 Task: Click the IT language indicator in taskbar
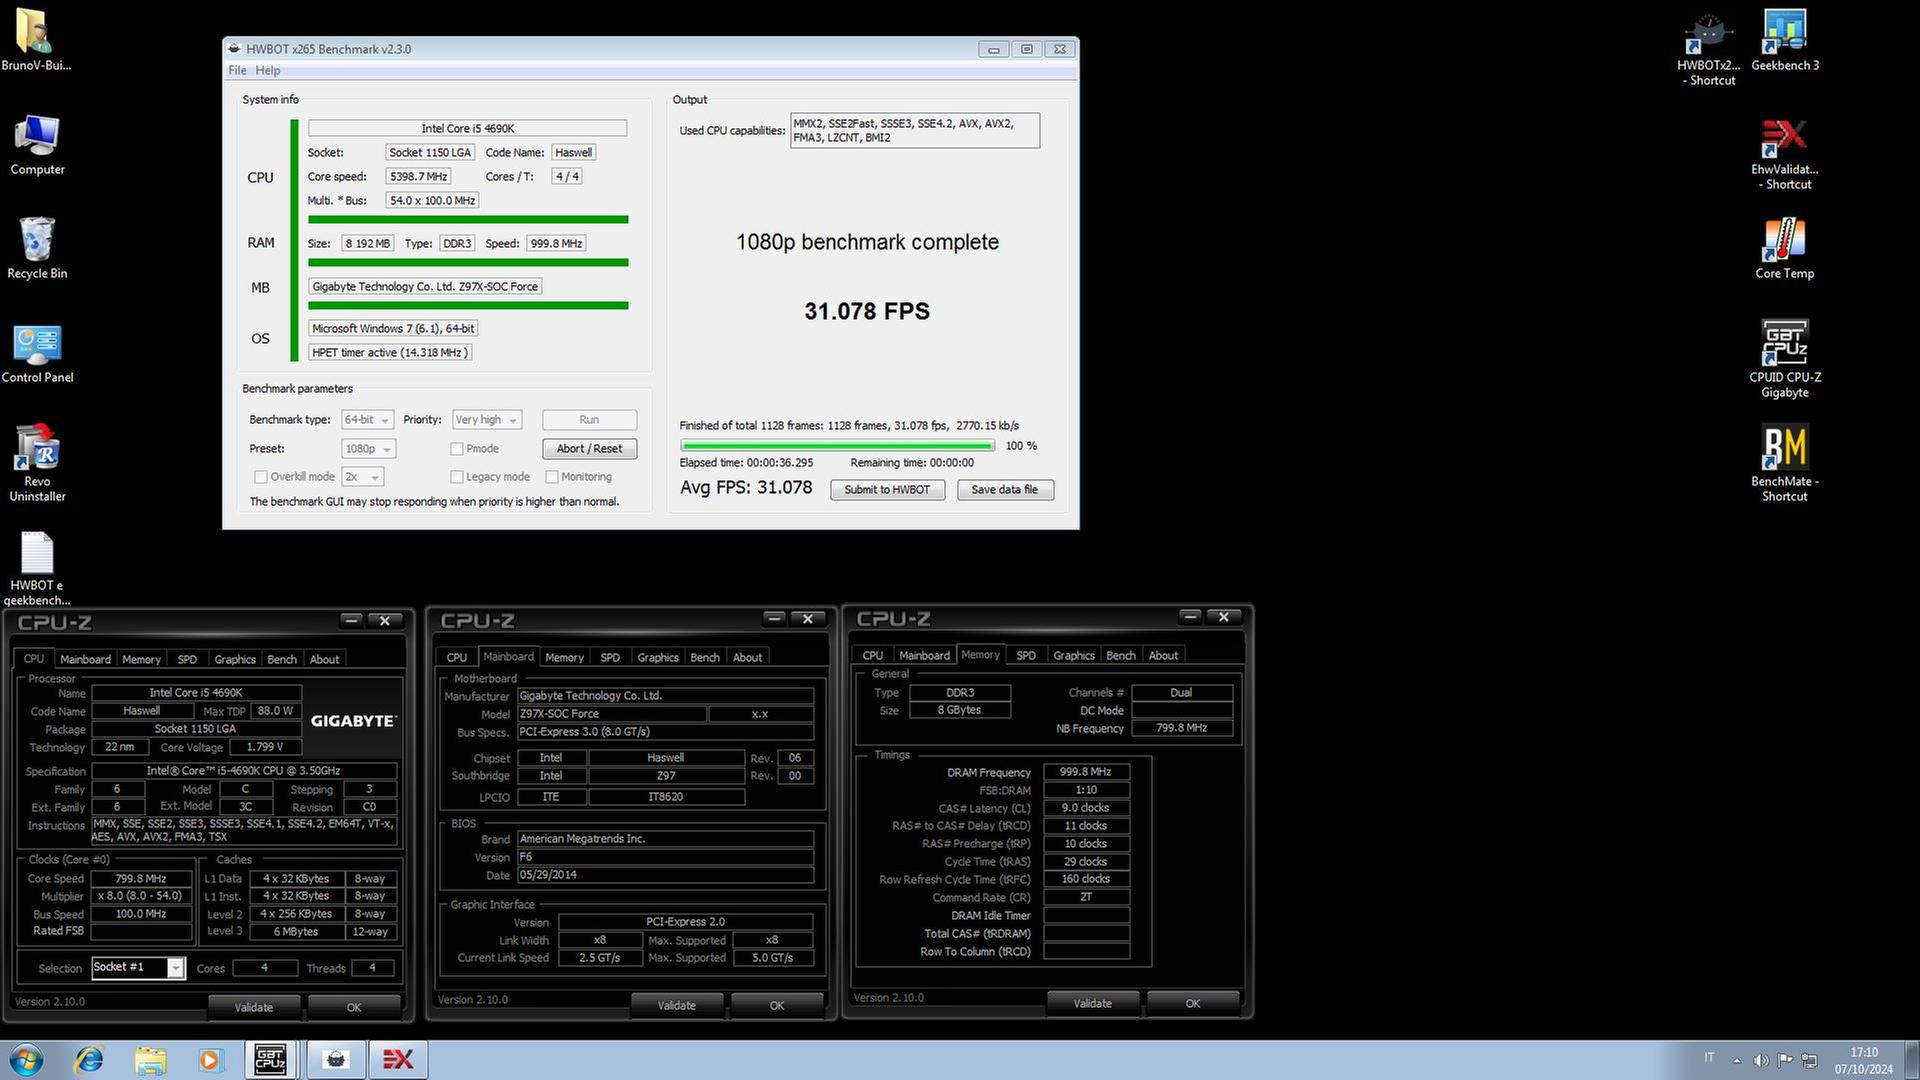[1709, 1058]
